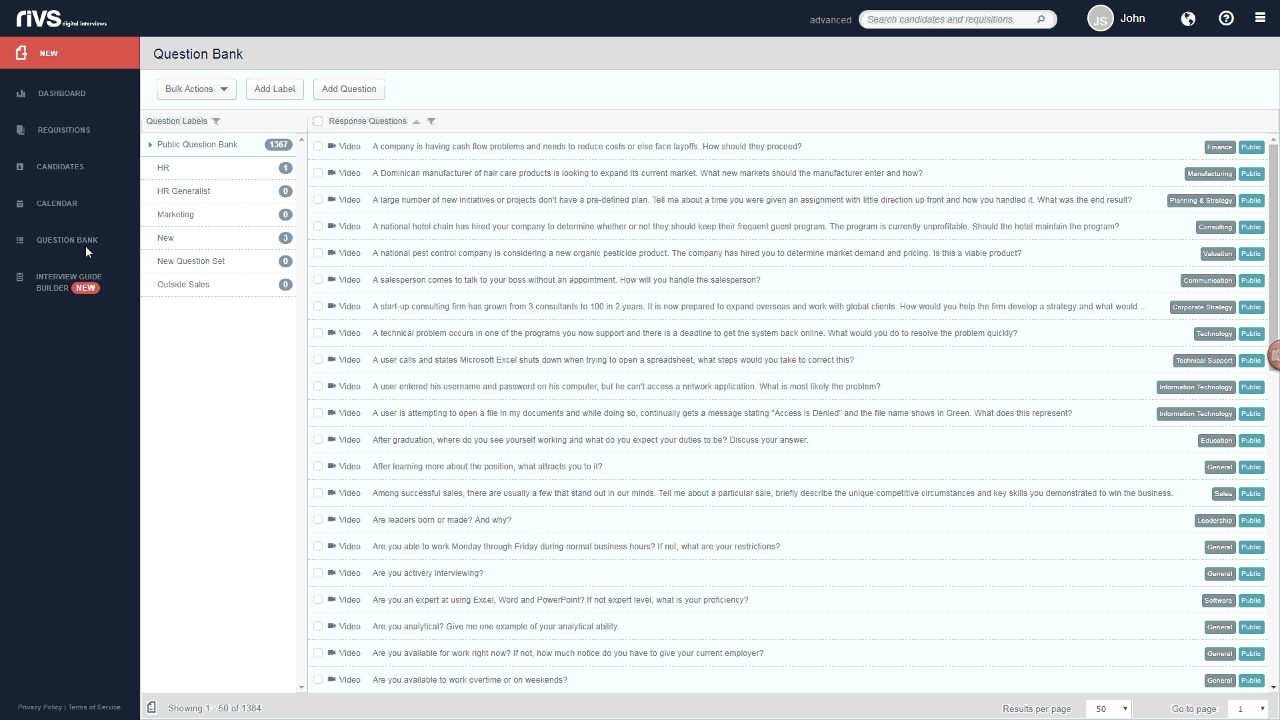Screen dimensions: 1280x720
Task: Click the Leadership tag on leaders question
Action: point(1215,520)
